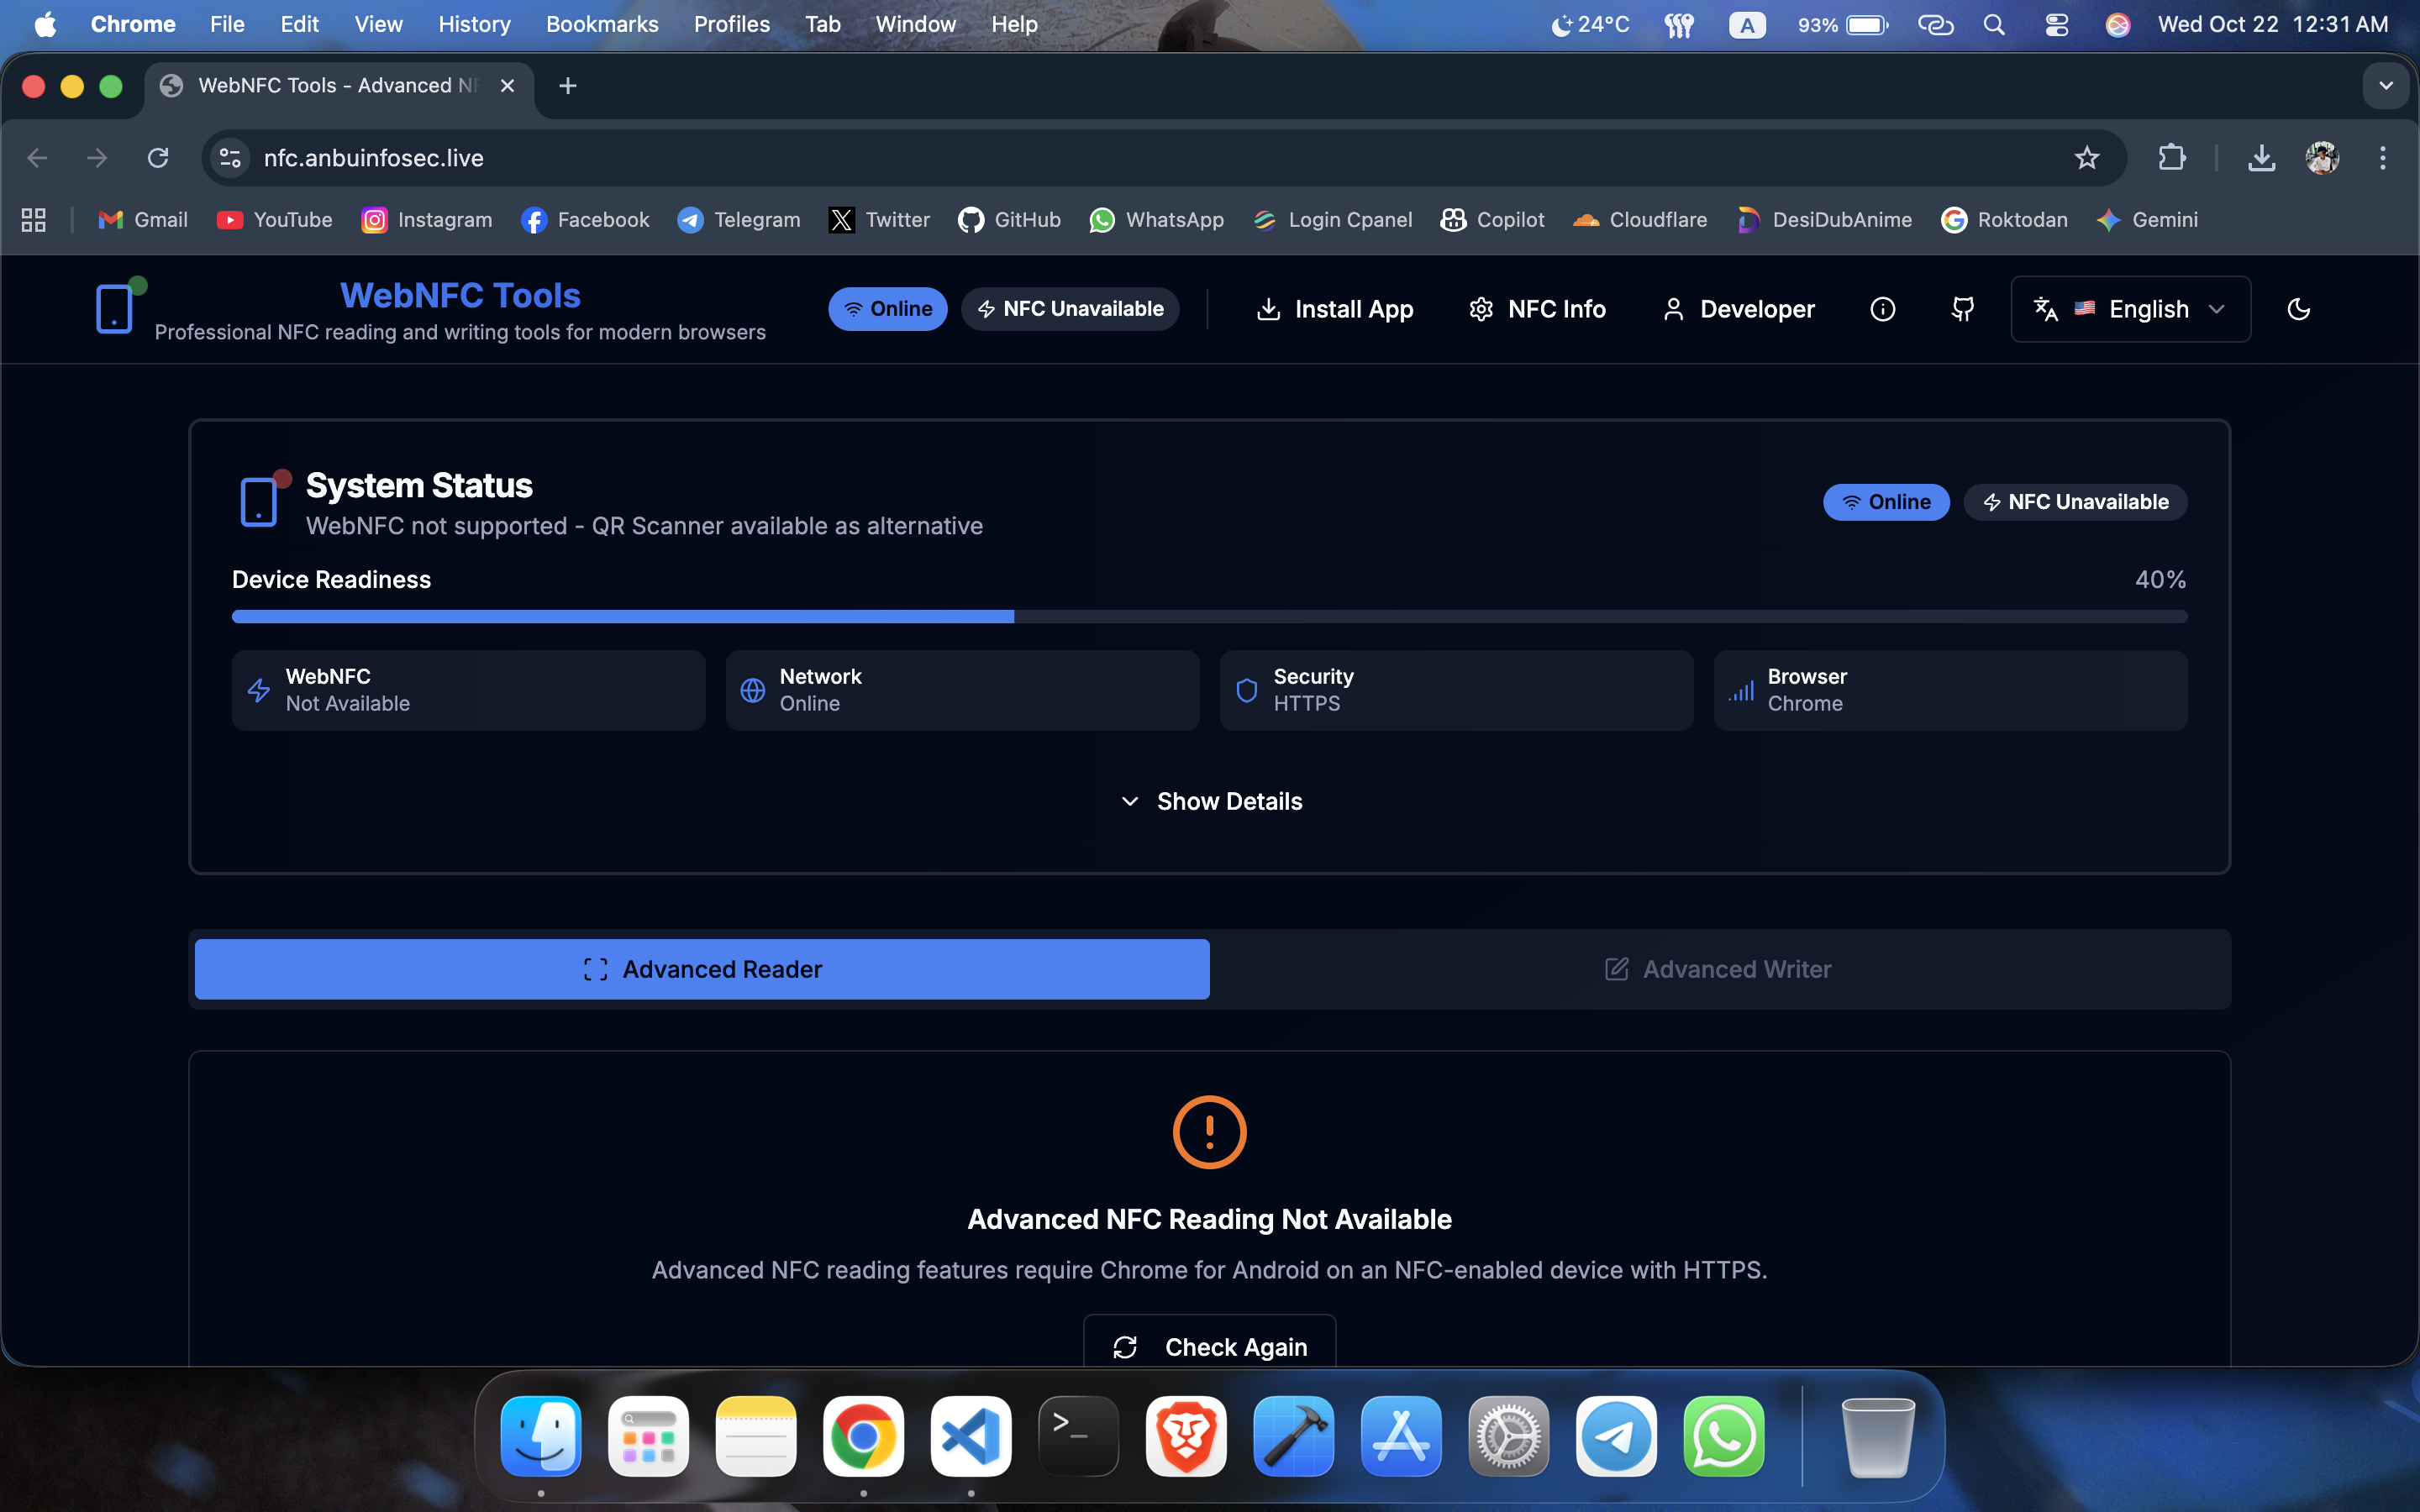2420x1512 pixels.
Task: Switch to the Advanced Writer tab
Action: [1719, 969]
